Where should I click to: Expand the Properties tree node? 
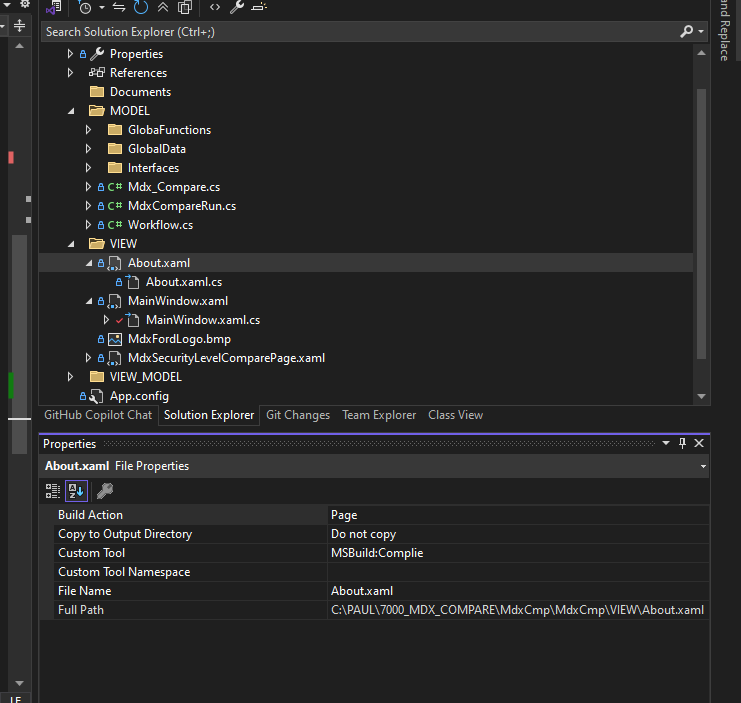click(x=70, y=54)
